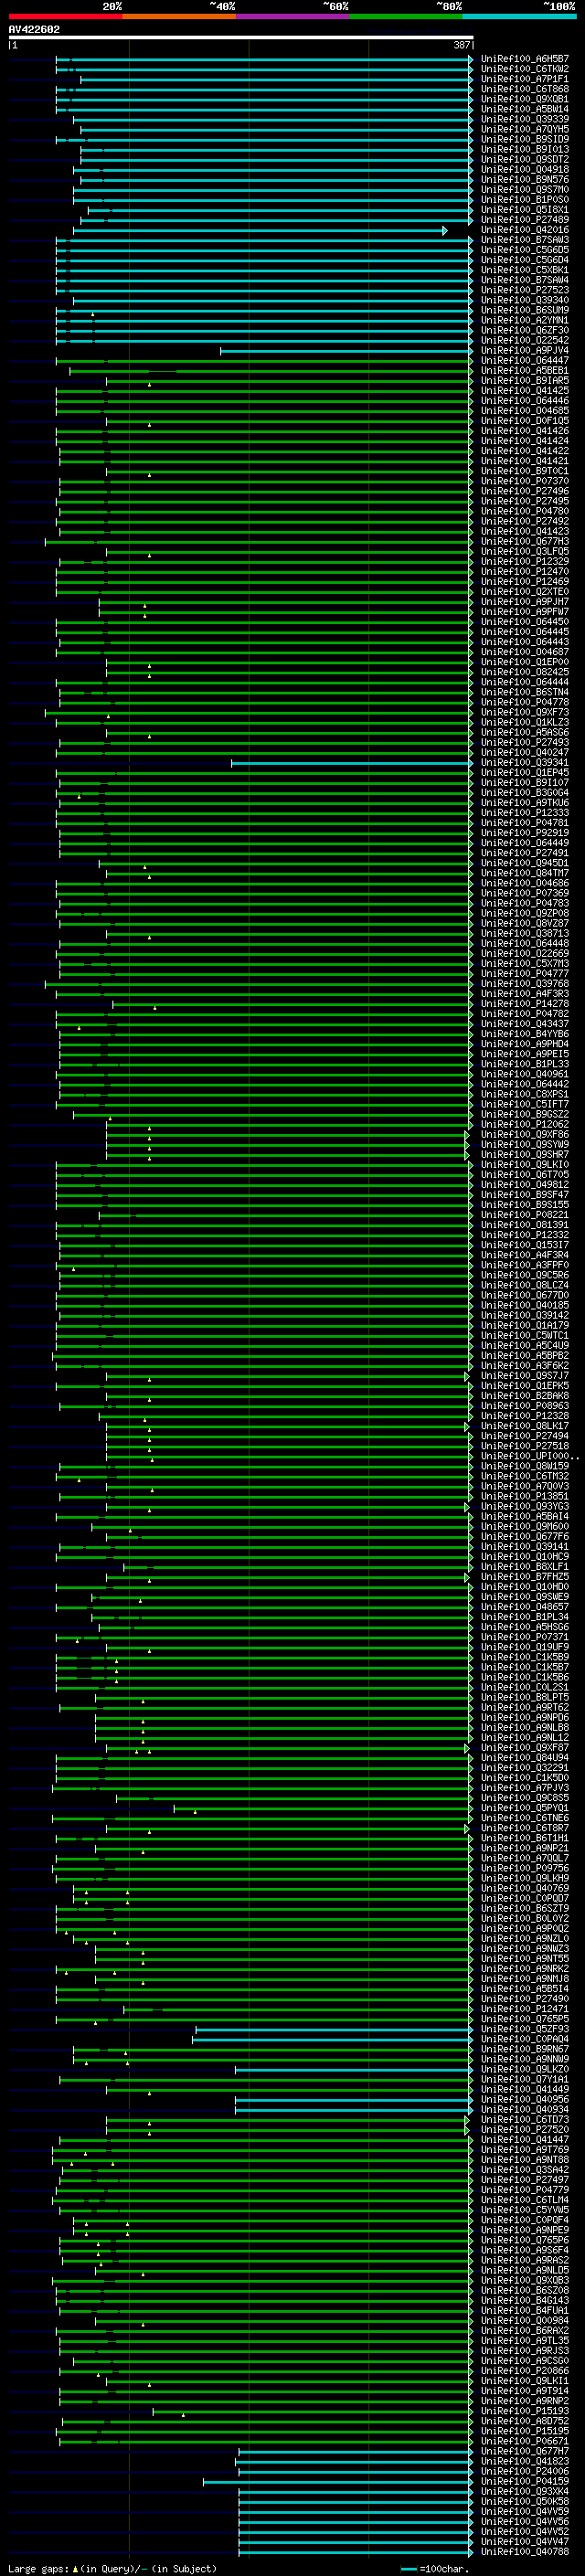Open hit UniRef100_Q04918
This screenshot has width=585, height=2576.
point(525,170)
